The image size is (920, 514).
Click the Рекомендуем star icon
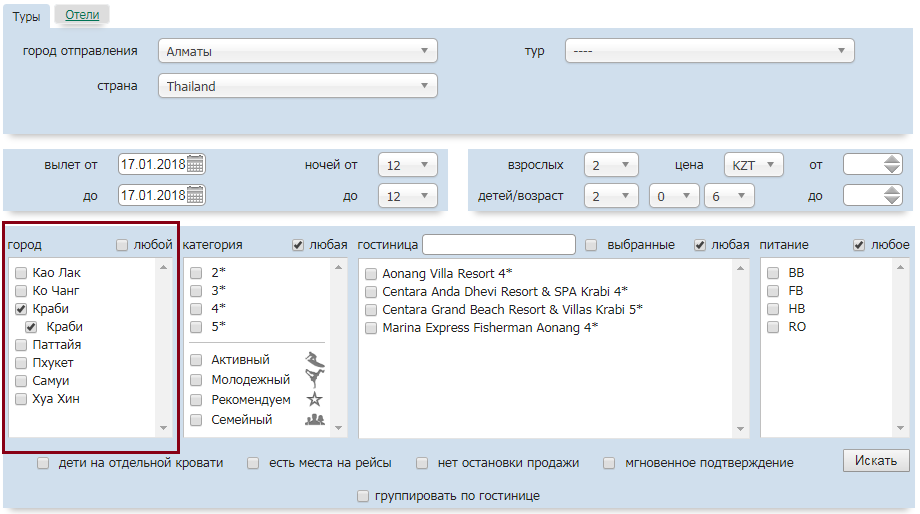tap(315, 399)
